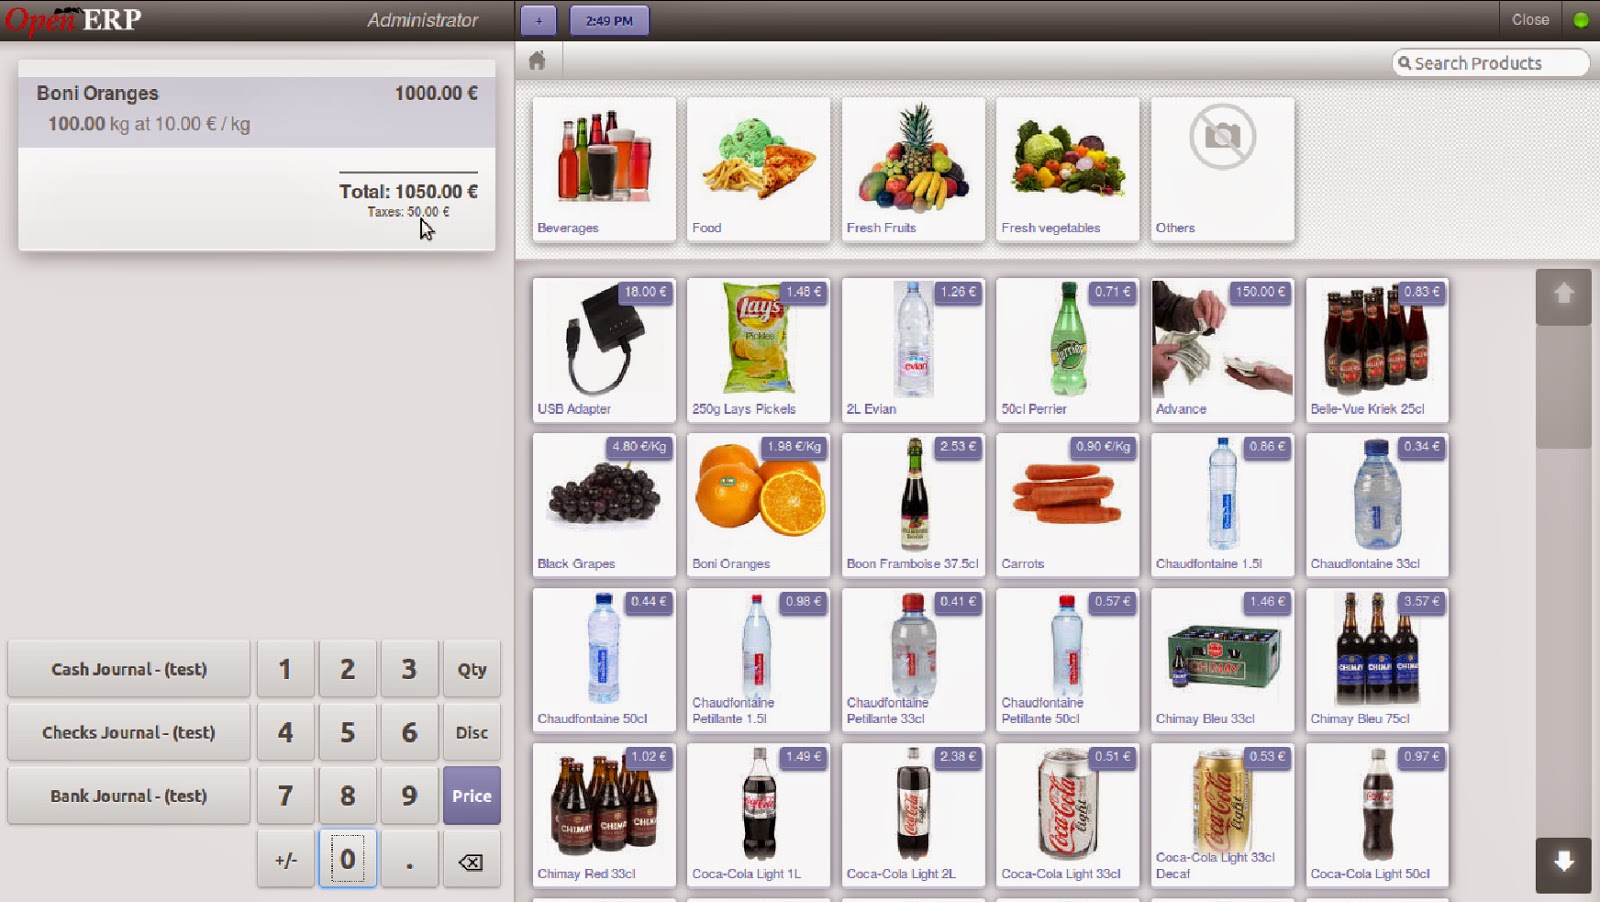Add Coca-Cola Light 2L to order

point(913,815)
